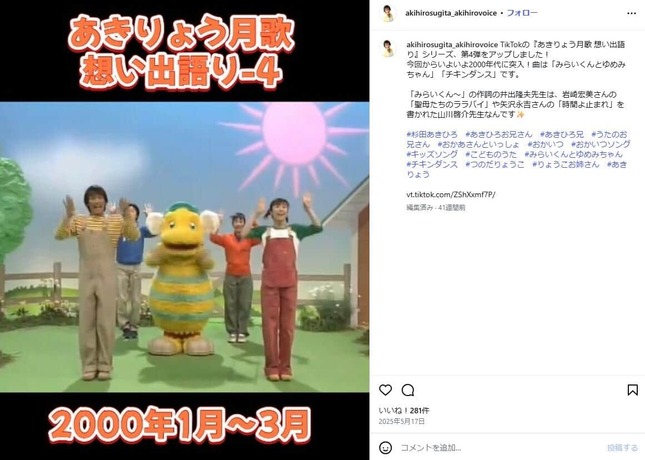Click the コメントを追加 comment input field
The image size is (645, 460).
coord(500,447)
